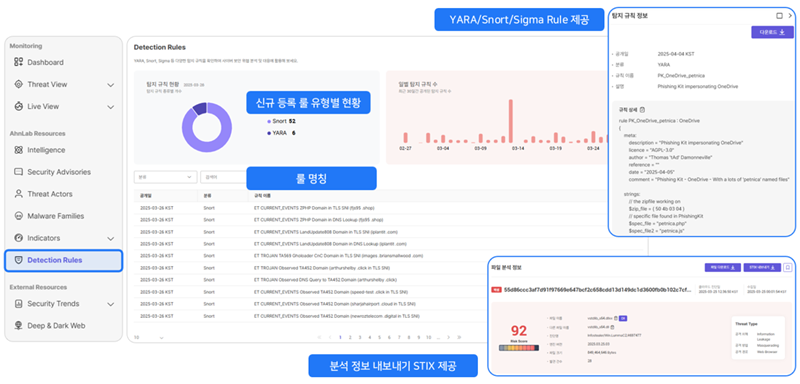Expand the Threat View menu chevron
This screenshot has height=384, width=800.
[111, 85]
